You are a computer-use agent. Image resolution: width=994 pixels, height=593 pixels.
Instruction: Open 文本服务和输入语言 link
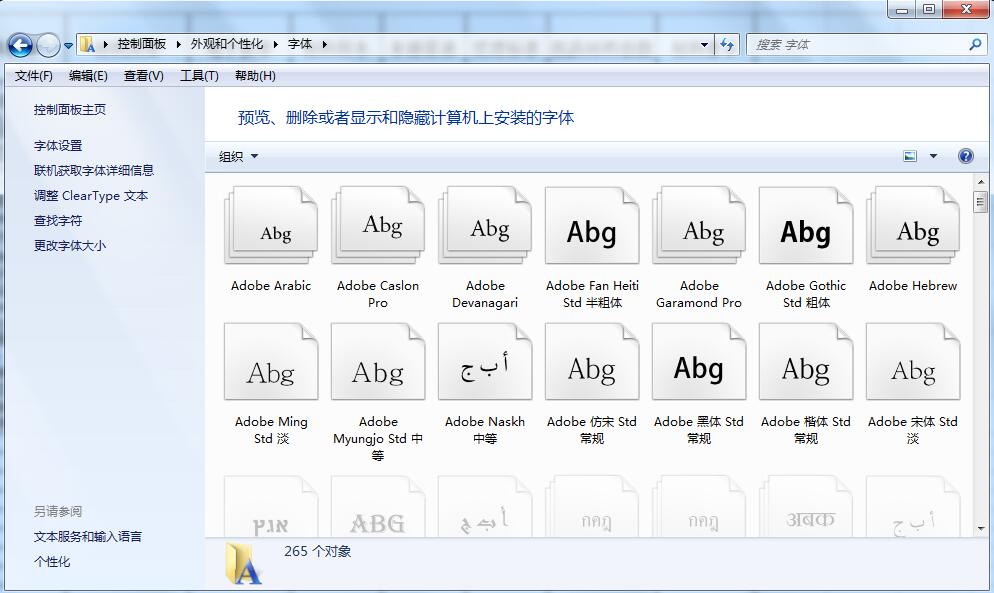(87, 537)
